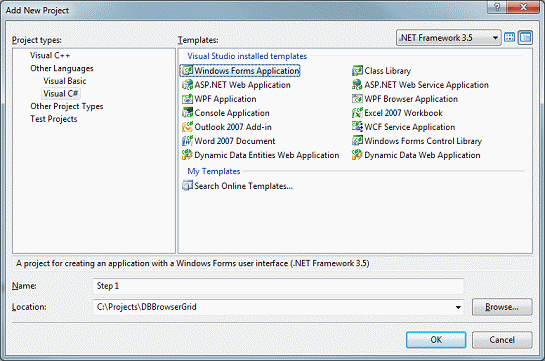Switch to small icons view
This screenshot has width=545, height=361.
coord(525,37)
